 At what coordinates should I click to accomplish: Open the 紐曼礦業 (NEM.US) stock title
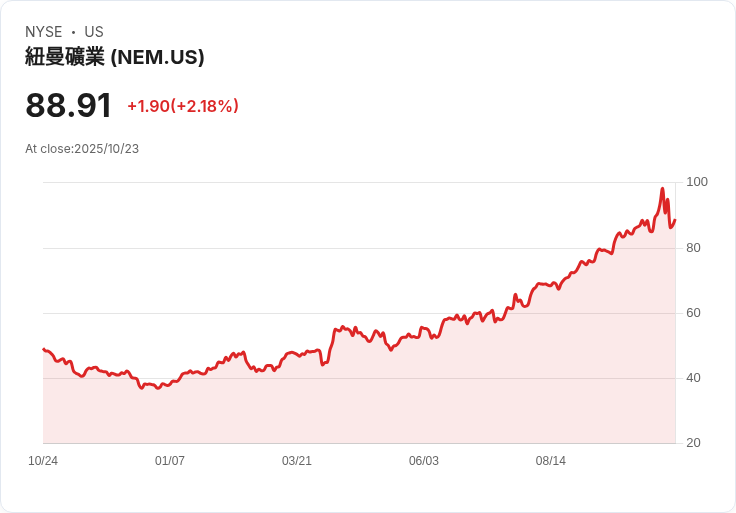(115, 57)
